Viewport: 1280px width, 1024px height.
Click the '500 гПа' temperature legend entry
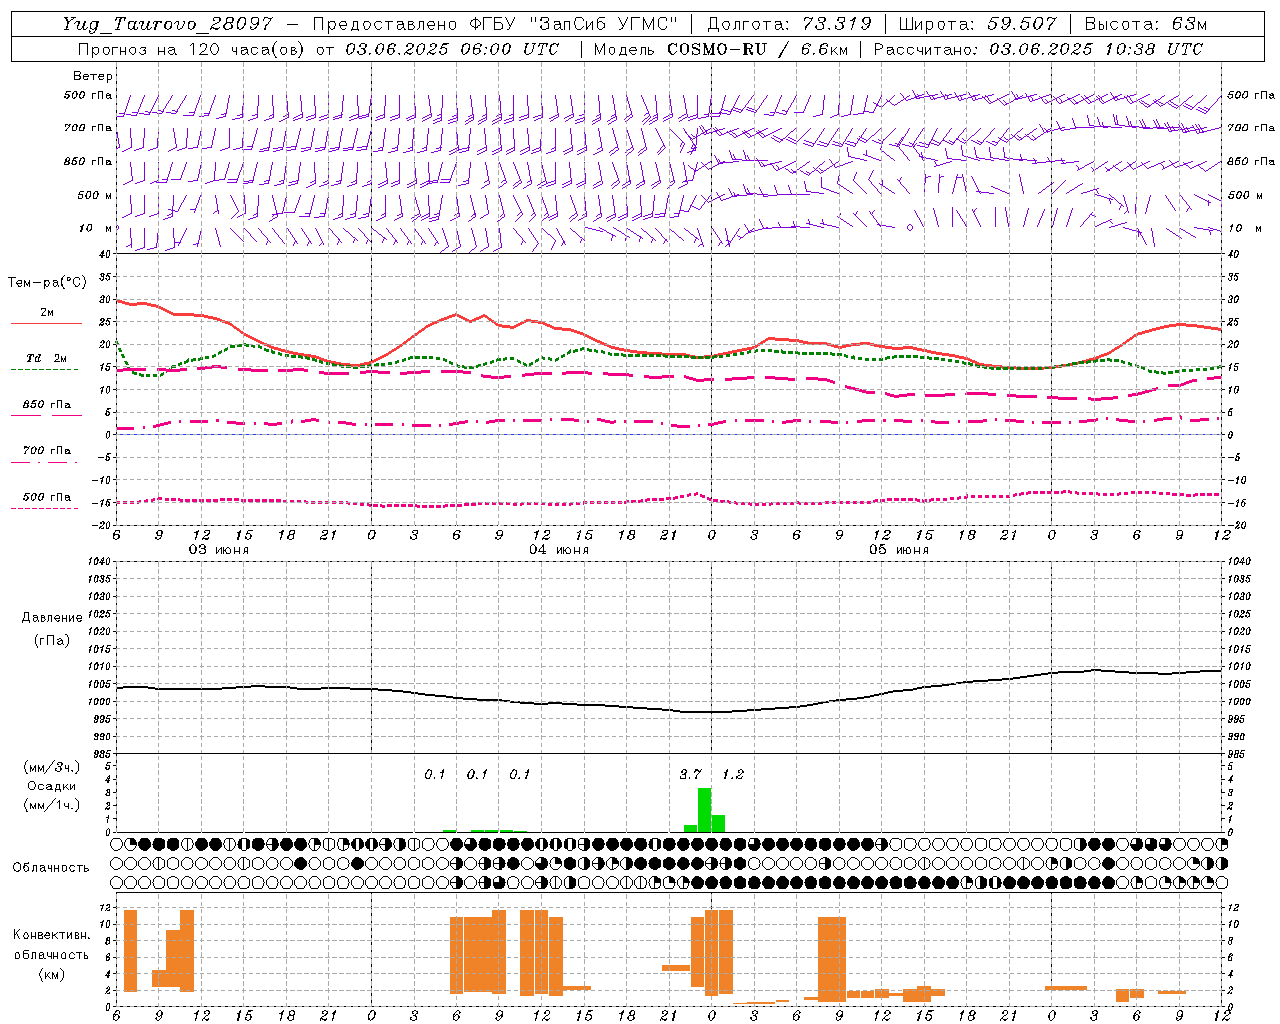pos(46,497)
